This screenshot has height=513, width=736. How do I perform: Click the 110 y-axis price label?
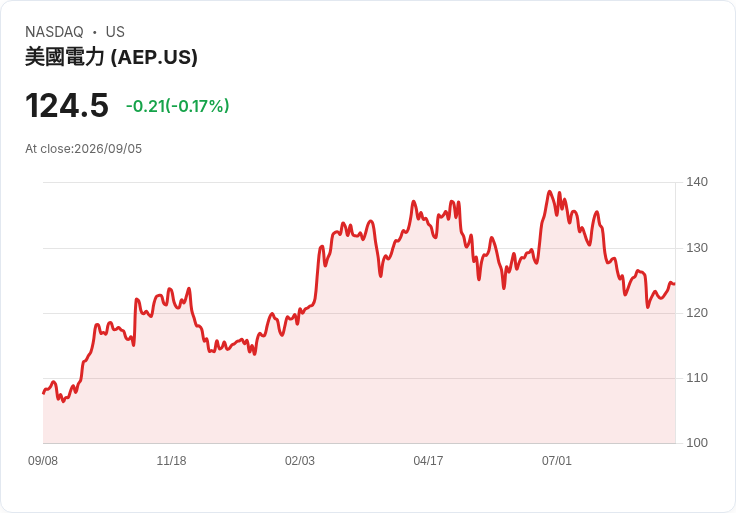(697, 378)
